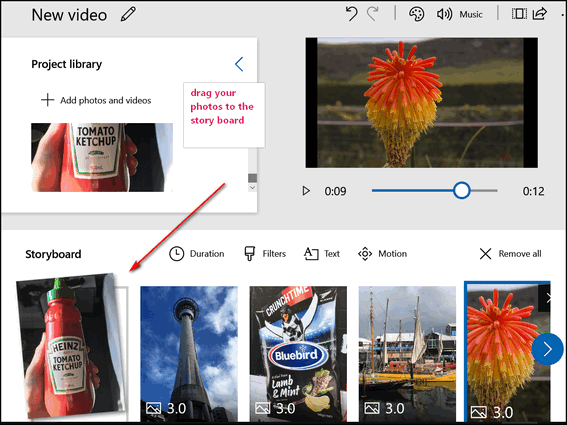Open Duration settings for the clip

point(197,254)
